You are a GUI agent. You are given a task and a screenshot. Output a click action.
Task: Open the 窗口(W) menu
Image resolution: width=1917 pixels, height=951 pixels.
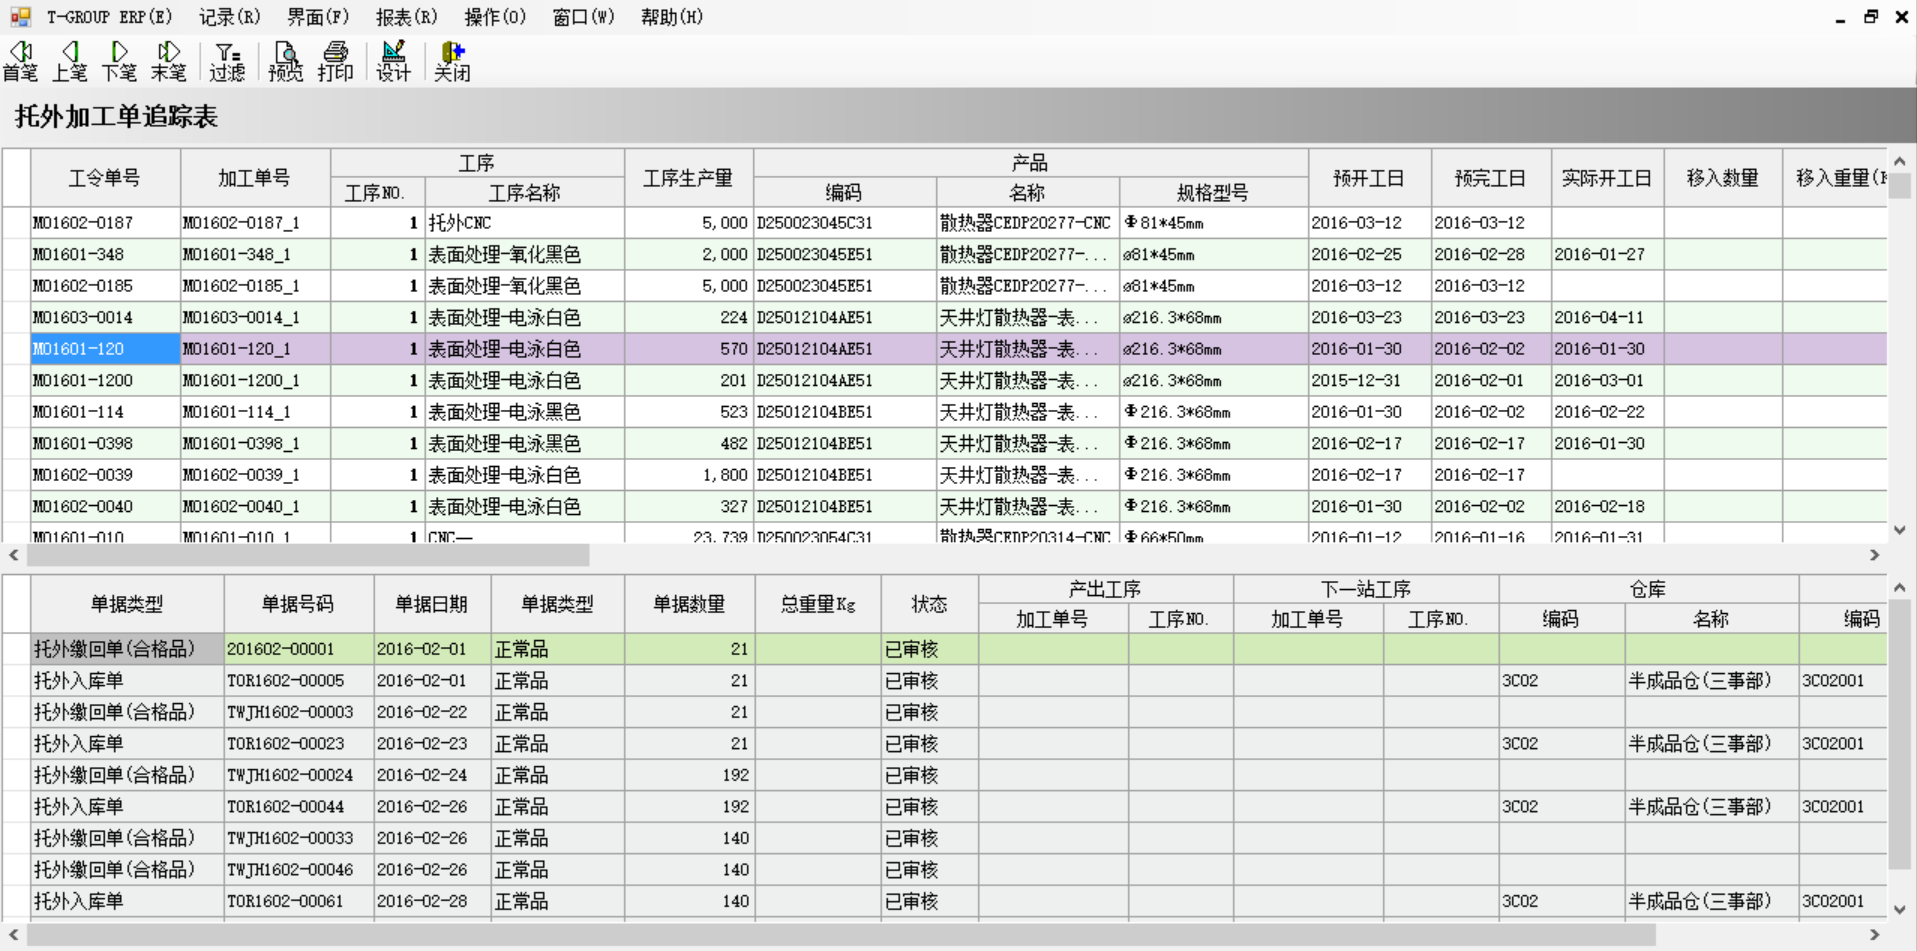(583, 17)
